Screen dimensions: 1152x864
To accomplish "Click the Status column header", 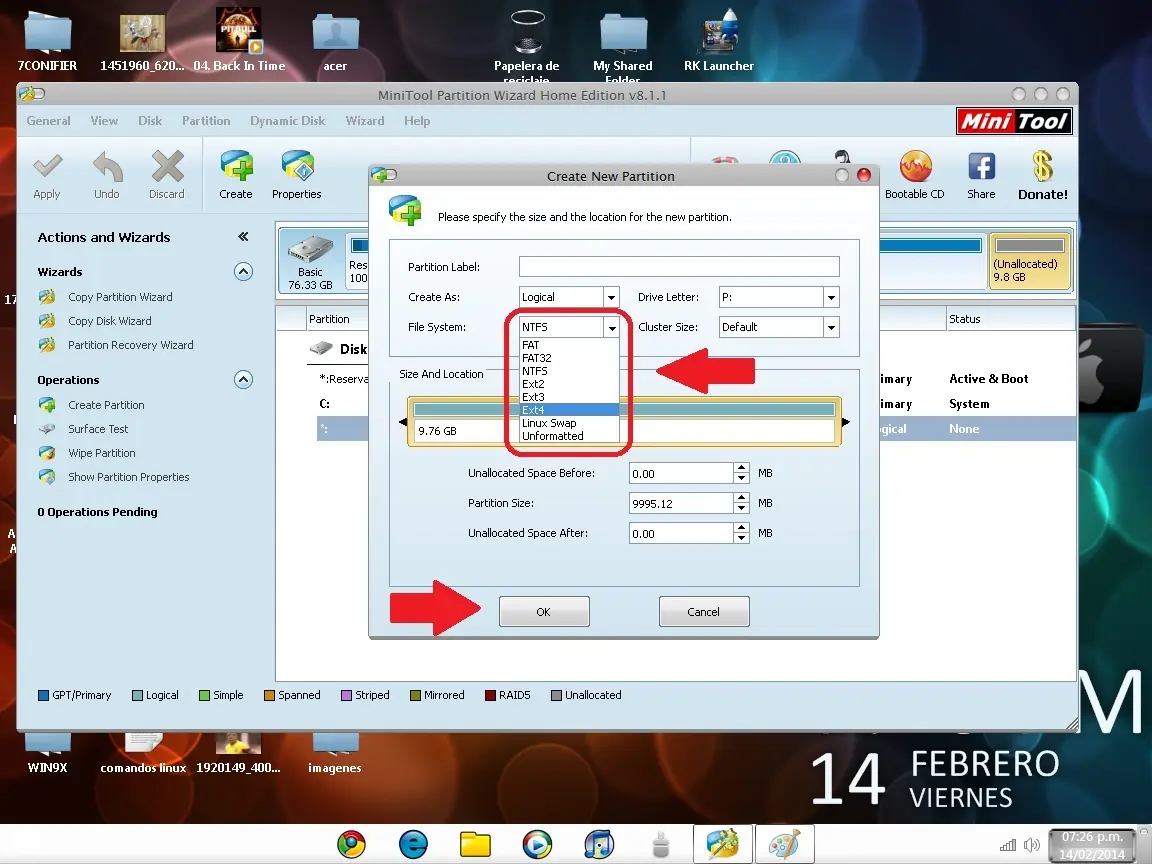I will 1011,319.
